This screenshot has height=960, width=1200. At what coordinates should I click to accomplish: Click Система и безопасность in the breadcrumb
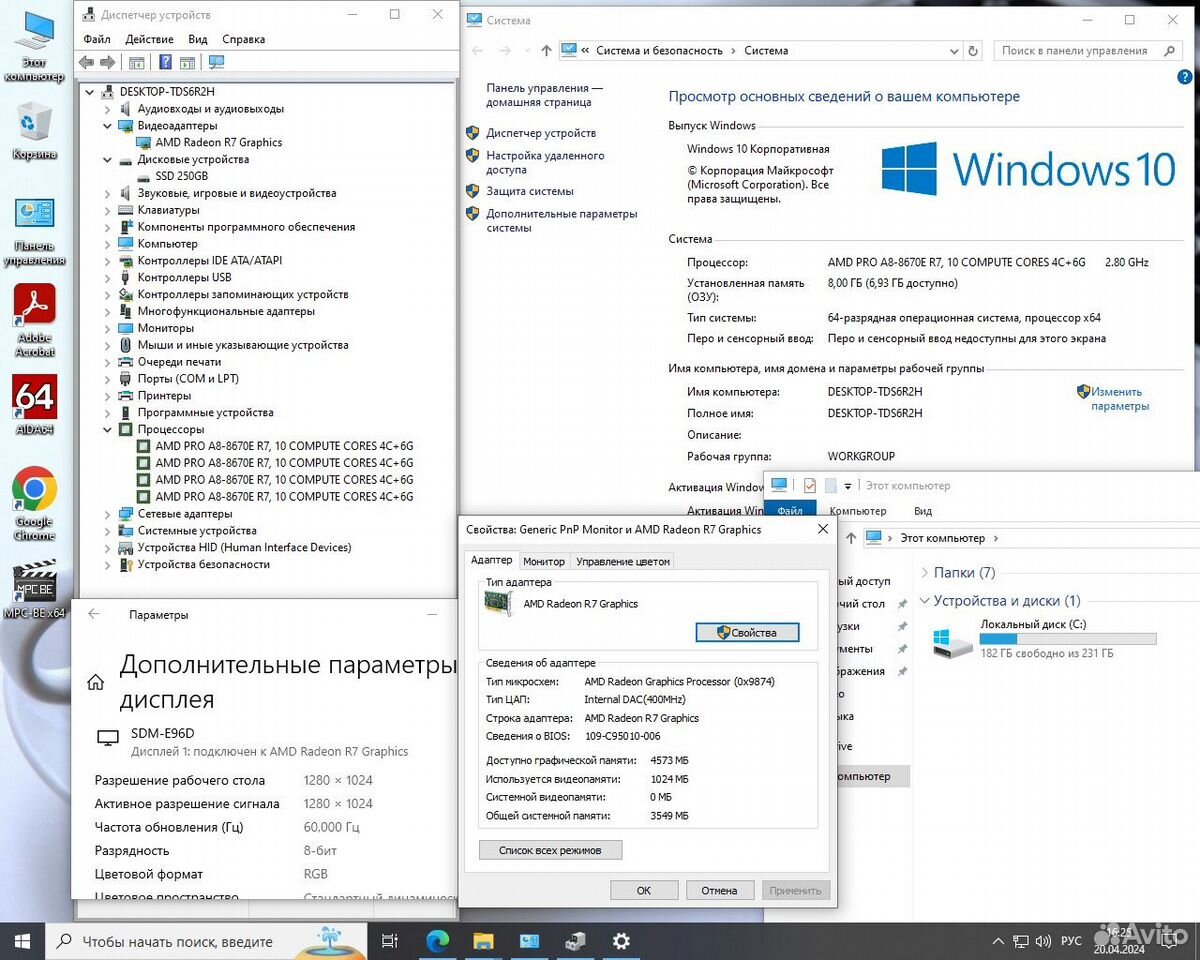[659, 50]
